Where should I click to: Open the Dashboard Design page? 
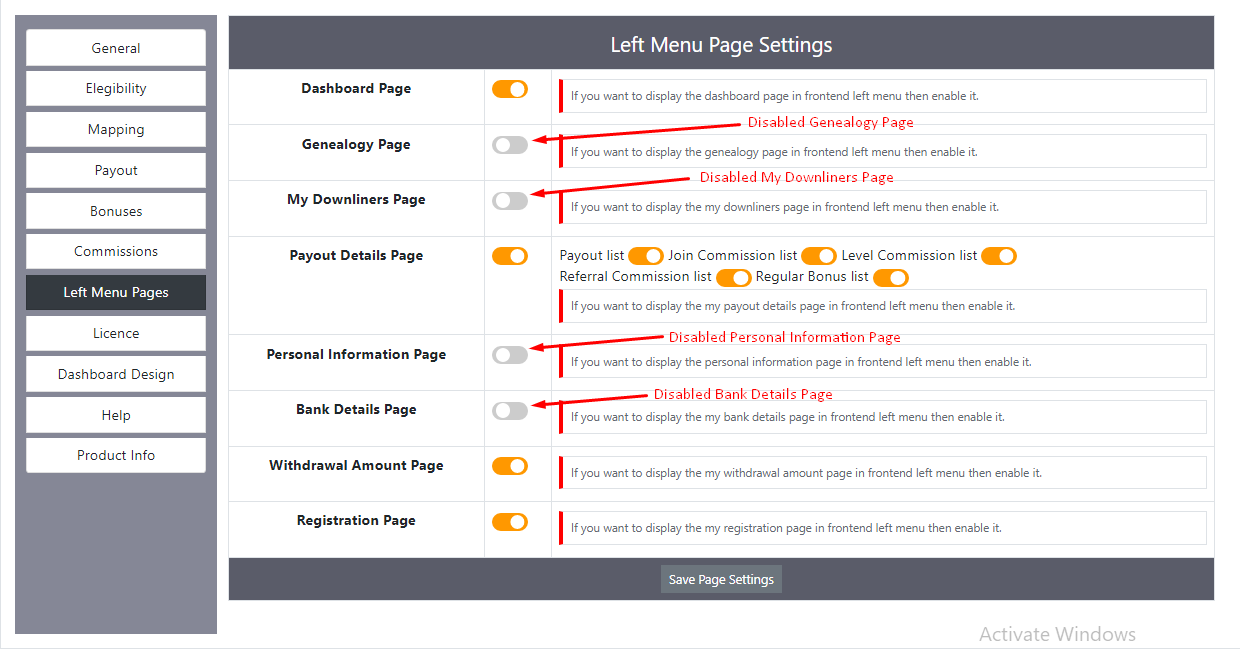115,374
